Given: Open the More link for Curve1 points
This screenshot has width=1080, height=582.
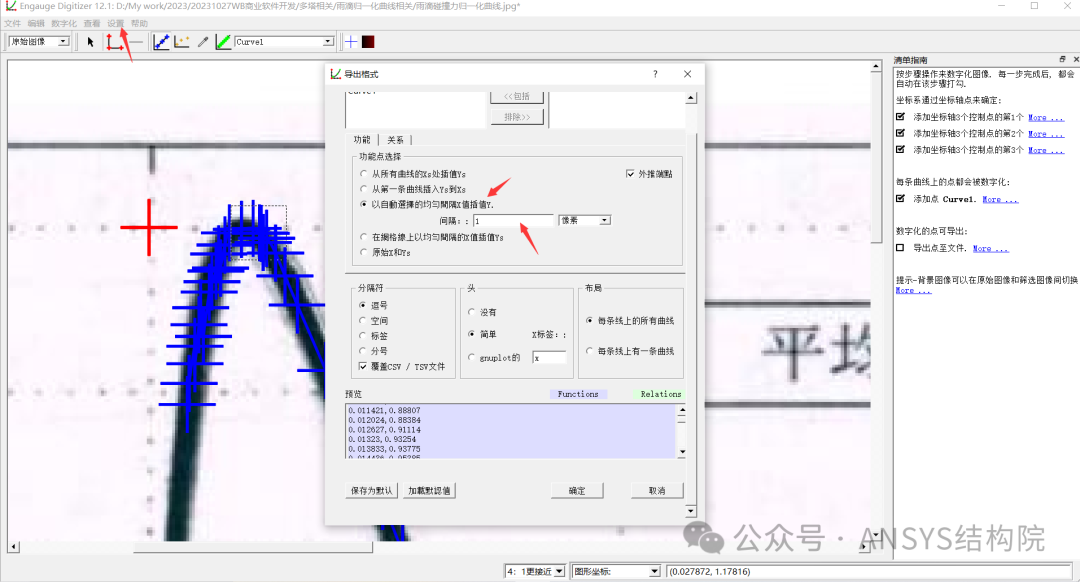Looking at the screenshot, I should click(999, 200).
